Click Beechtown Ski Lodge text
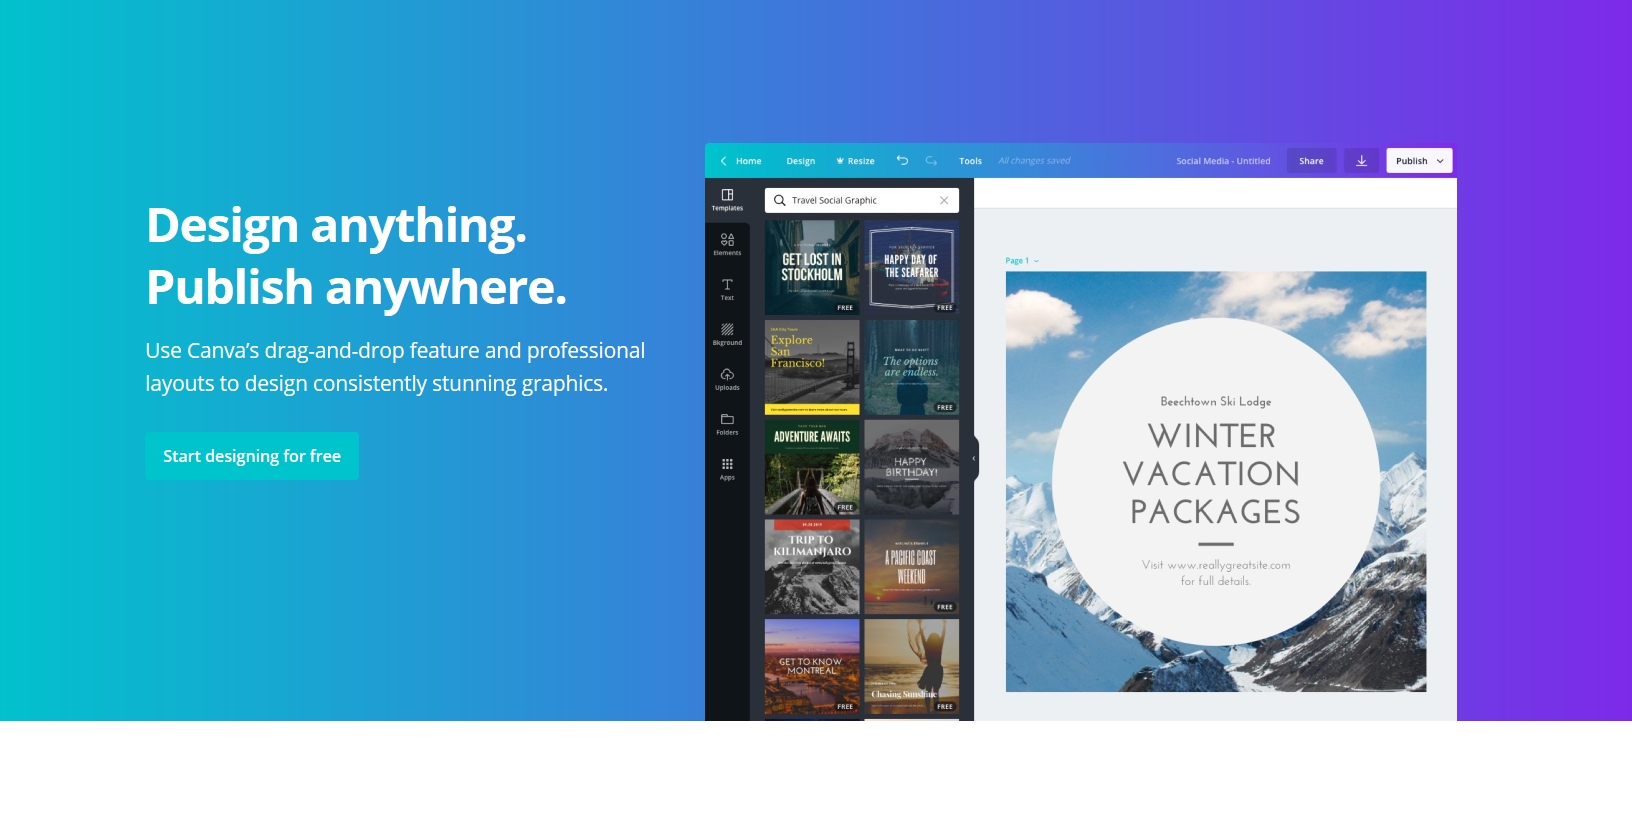The image size is (1632, 827). coord(1215,402)
